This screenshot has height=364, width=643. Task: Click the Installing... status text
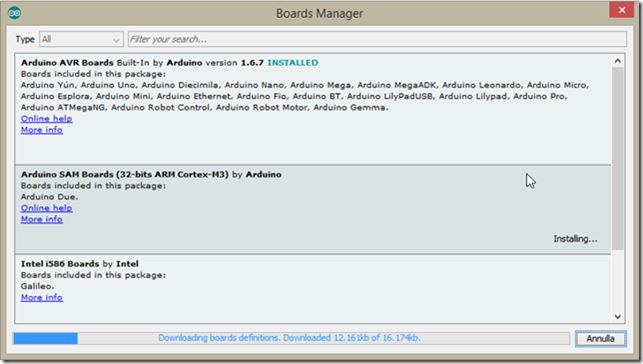[x=575, y=239]
